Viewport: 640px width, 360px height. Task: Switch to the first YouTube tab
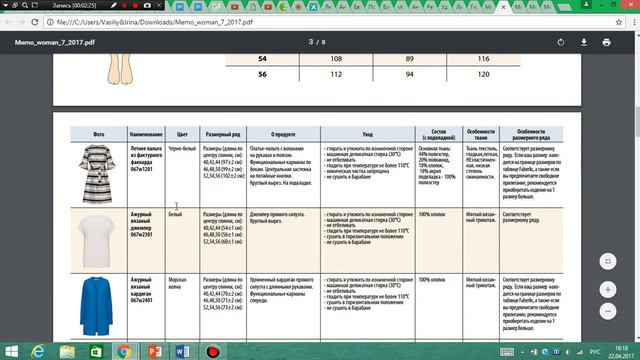coord(235,7)
